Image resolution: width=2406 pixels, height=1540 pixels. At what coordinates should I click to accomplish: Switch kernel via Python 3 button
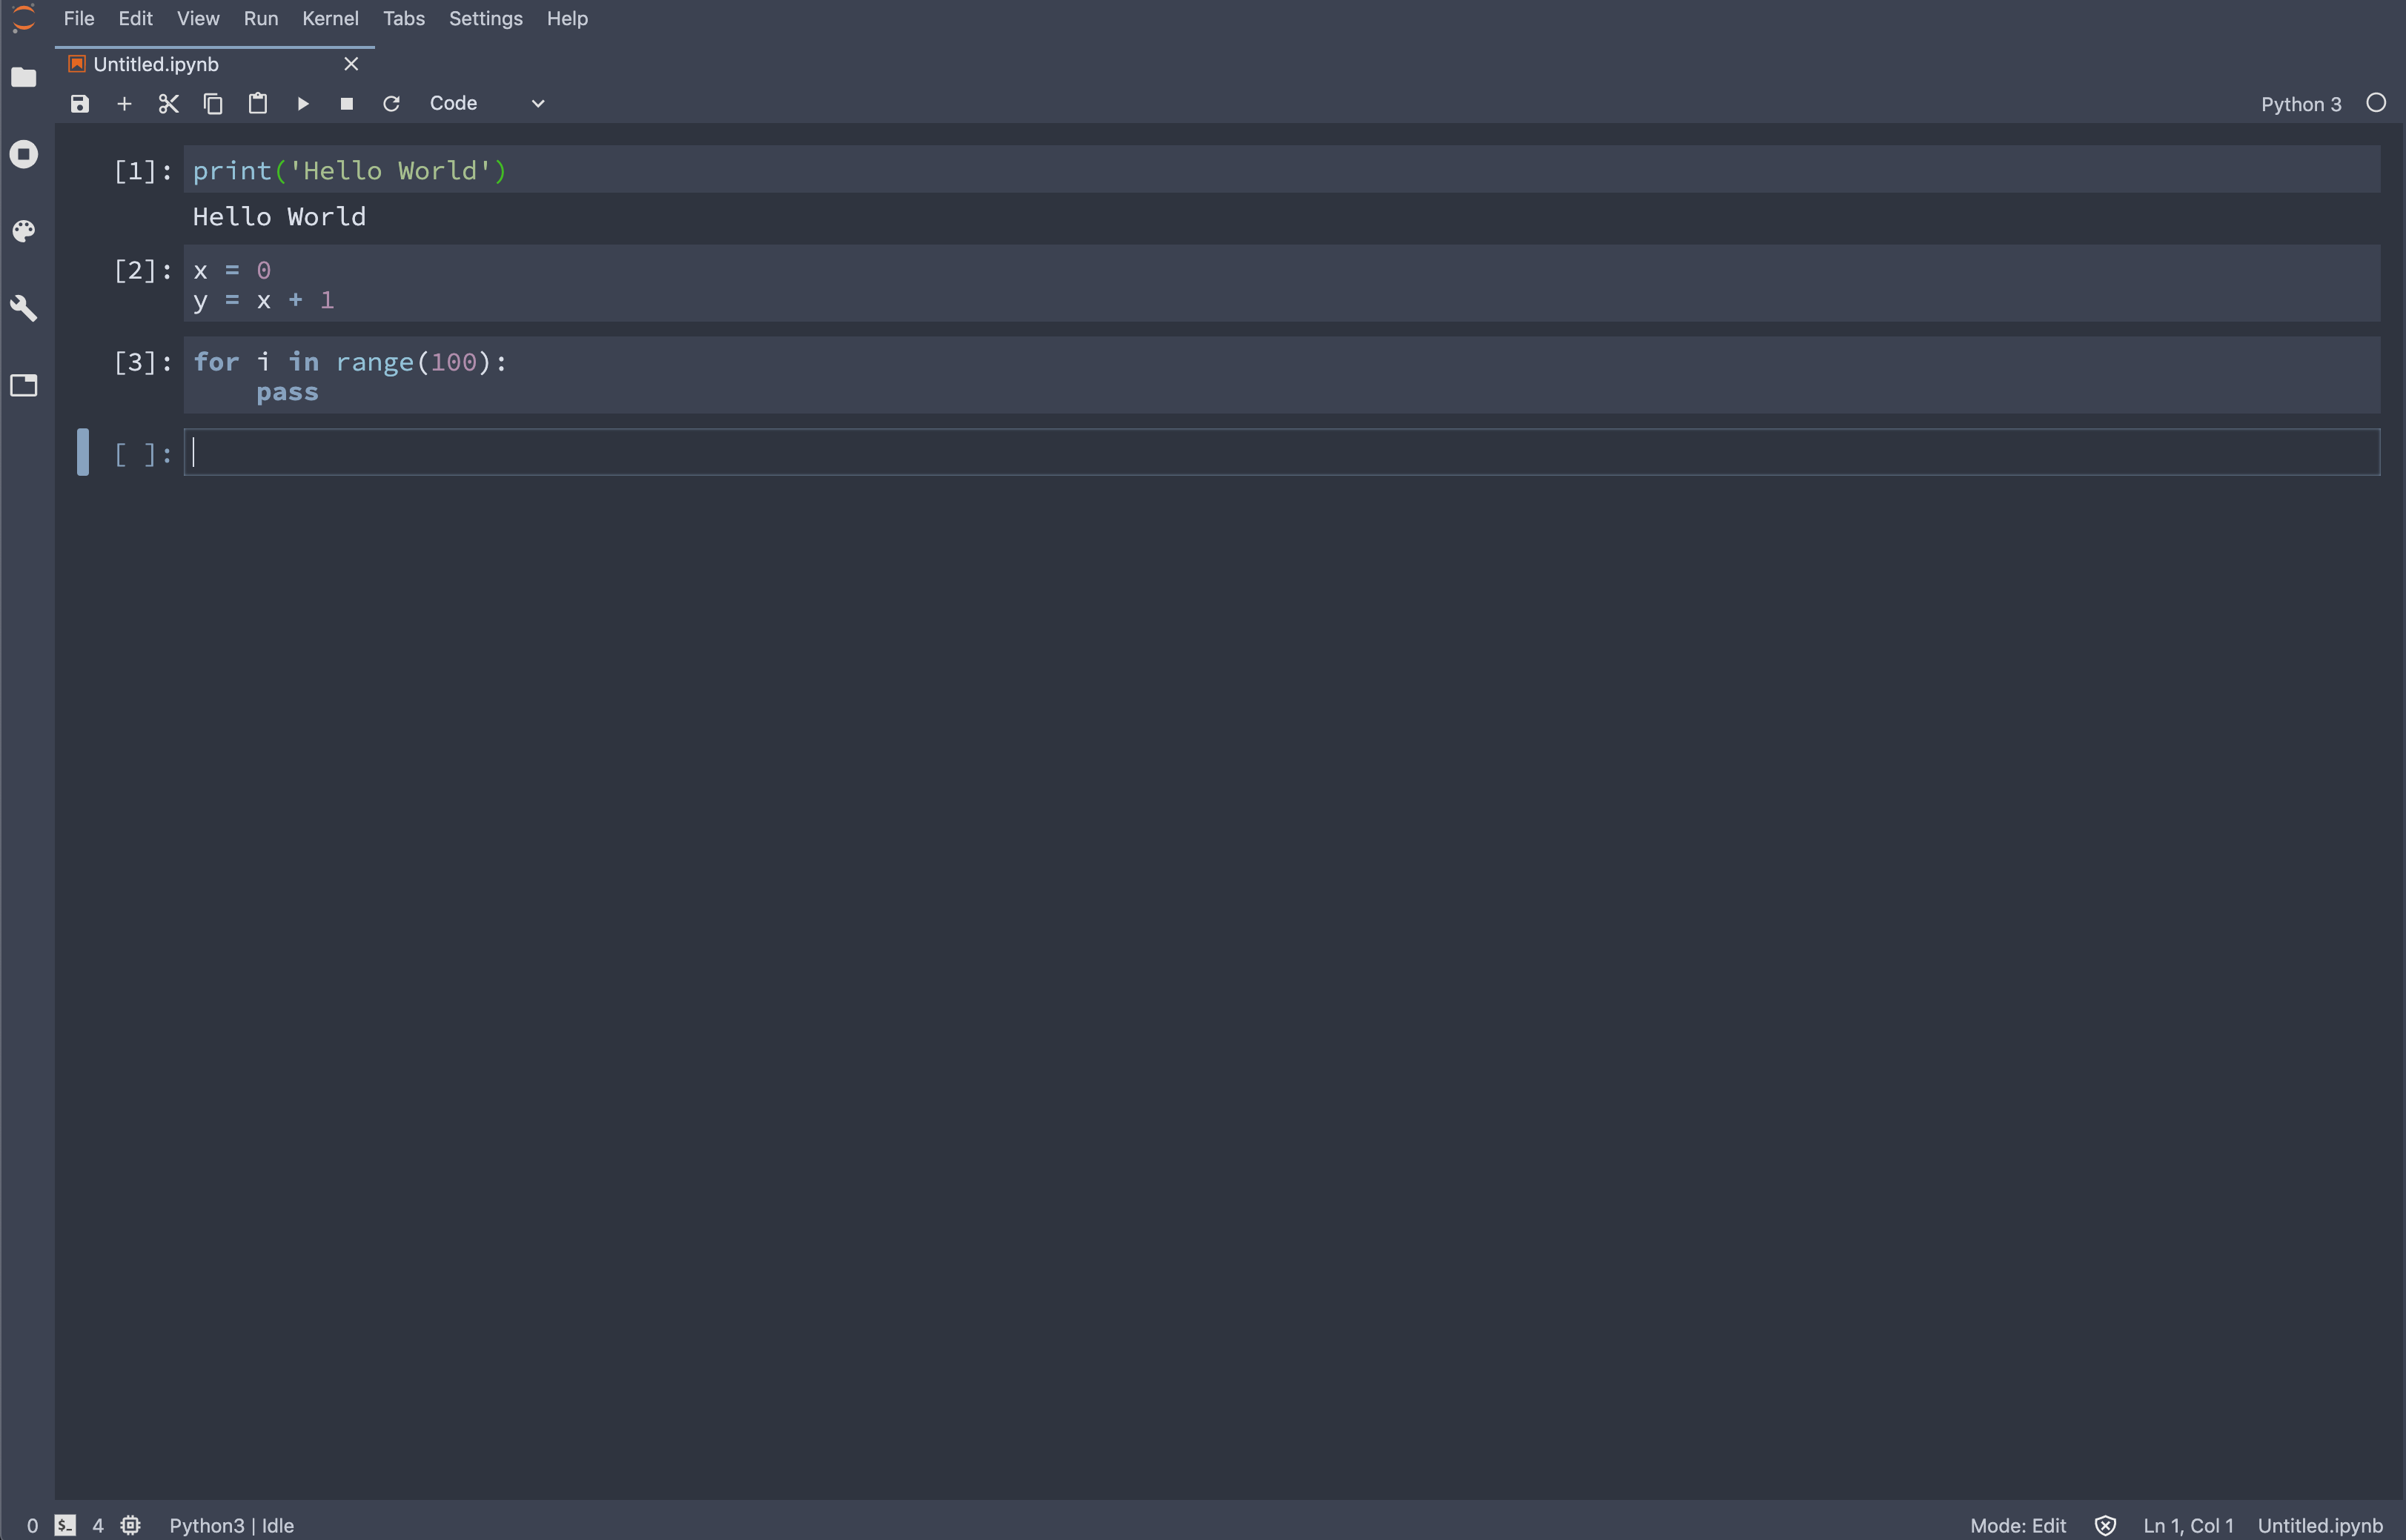pos(2300,104)
